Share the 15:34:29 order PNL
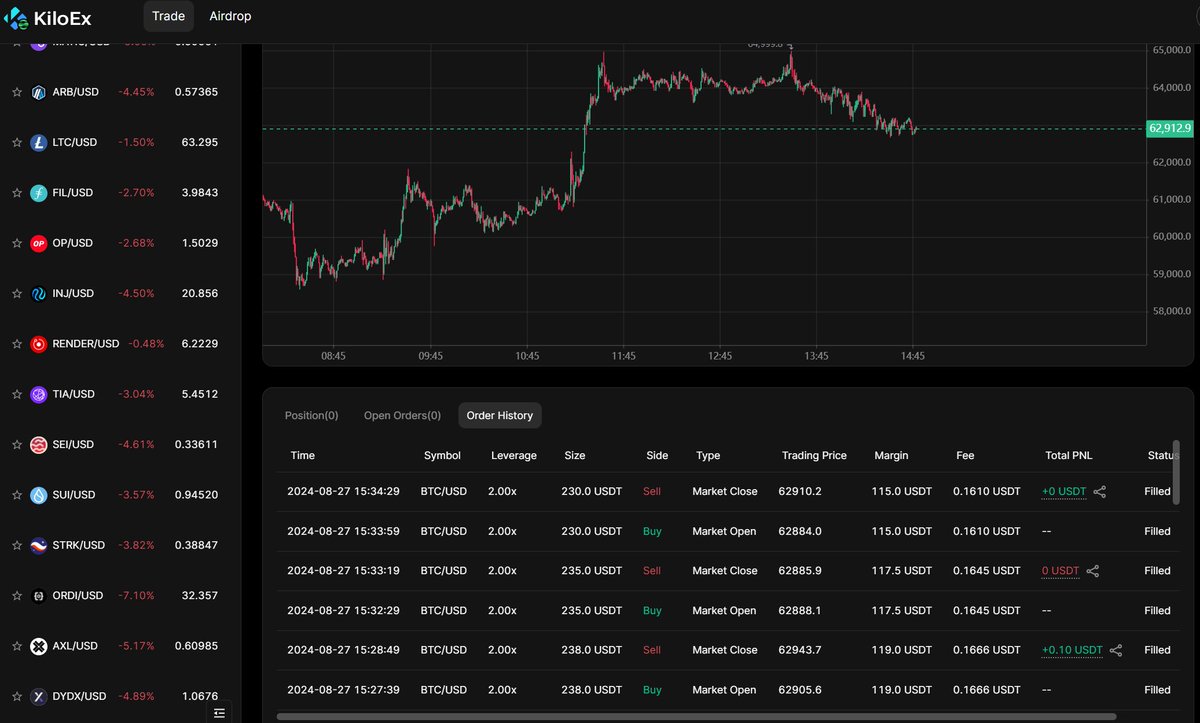 (1100, 492)
